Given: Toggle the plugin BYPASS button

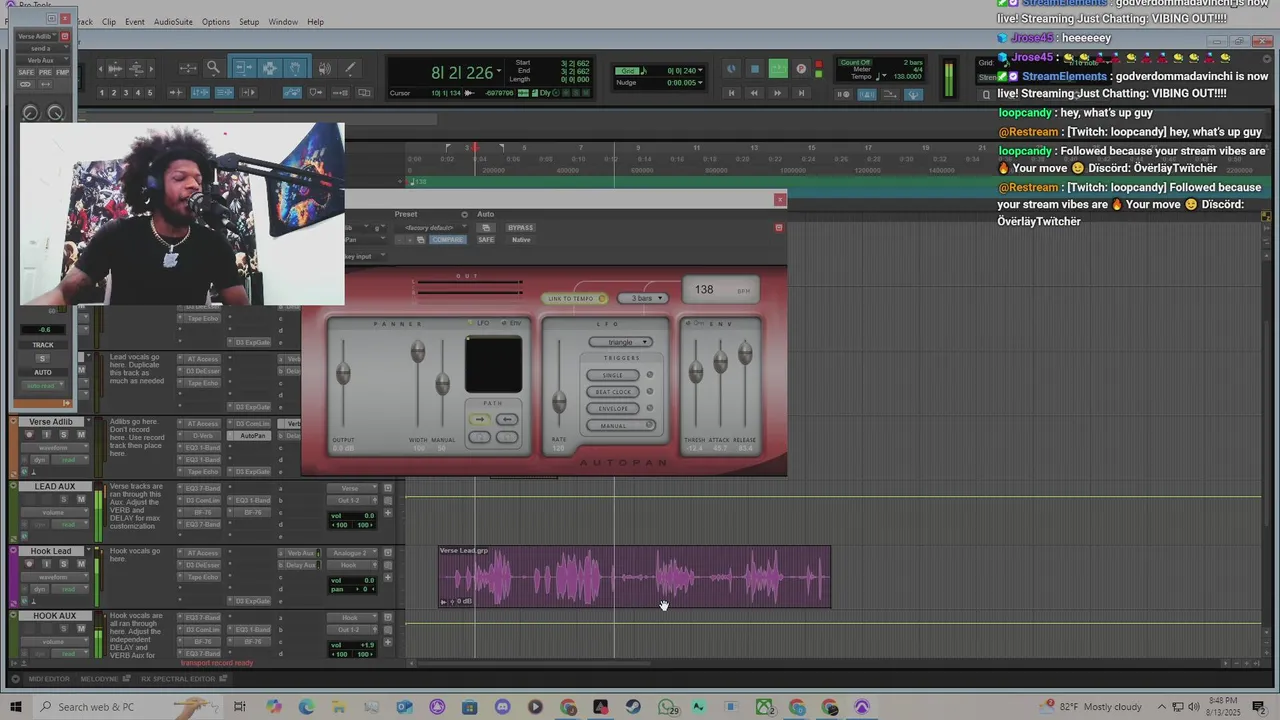Looking at the screenshot, I should coord(520,228).
